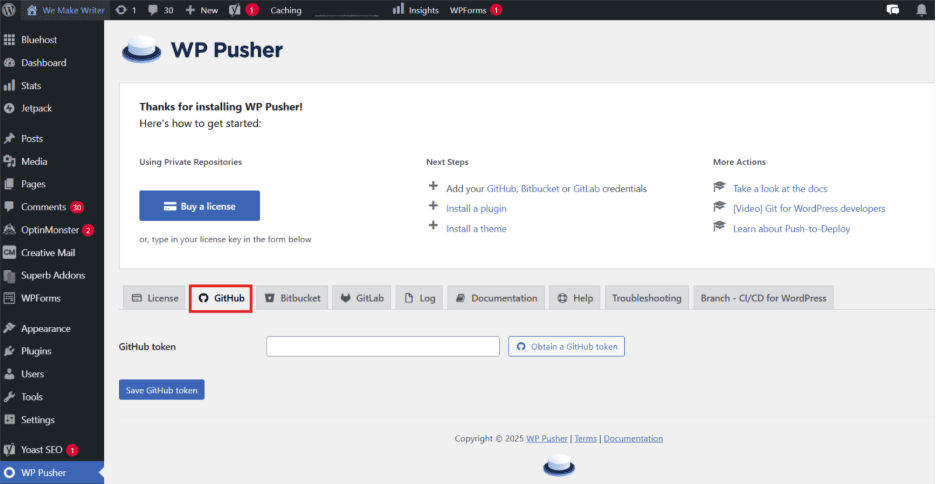Image resolution: width=936 pixels, height=484 pixels.
Task: Click Save GitHub token button
Action: (x=162, y=390)
